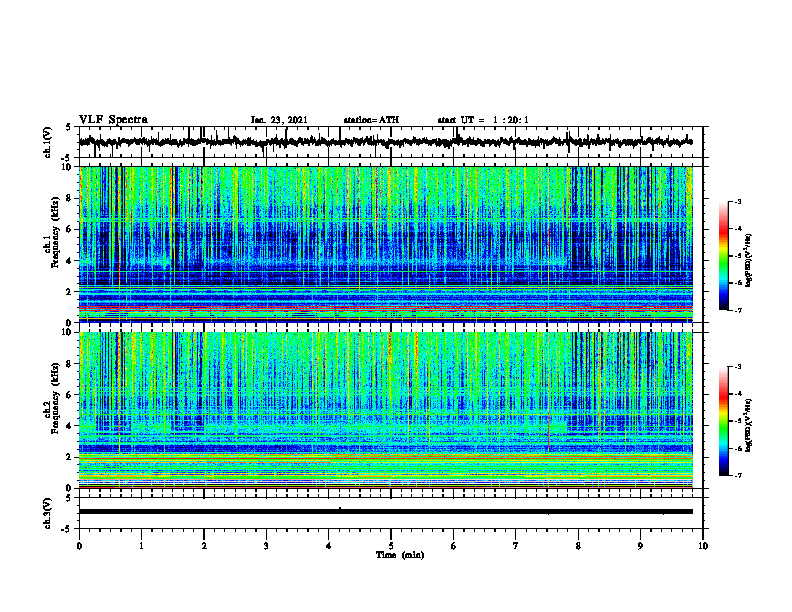Click time axis tick label "2"
792x612 pixels.
click(204, 546)
